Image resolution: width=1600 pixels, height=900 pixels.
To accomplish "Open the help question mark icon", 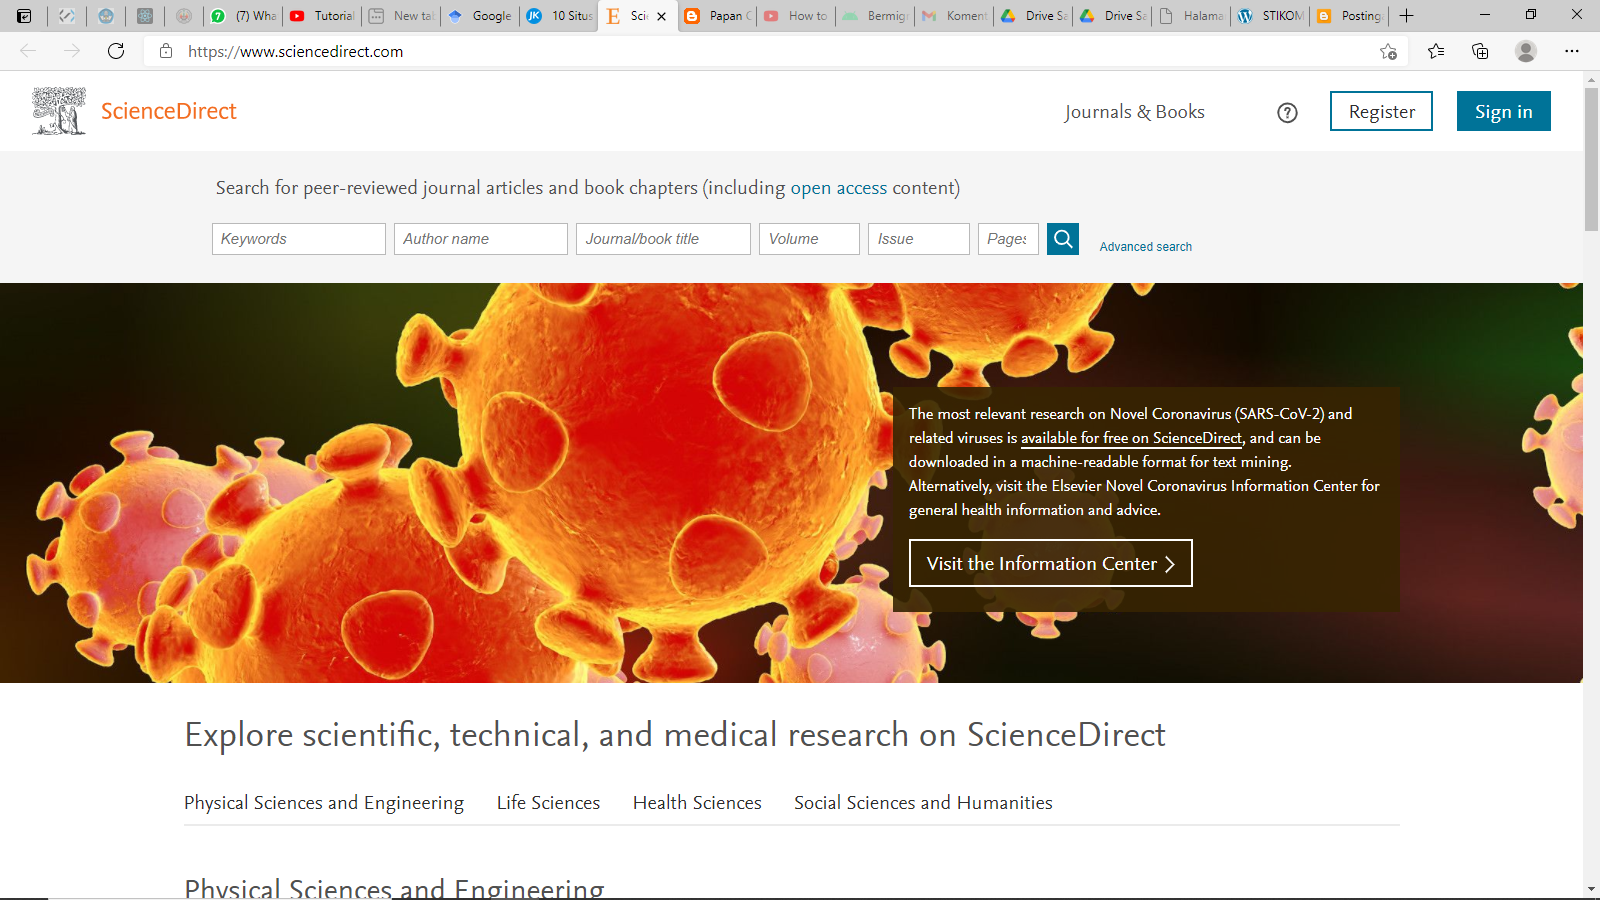I will 1287,113.
